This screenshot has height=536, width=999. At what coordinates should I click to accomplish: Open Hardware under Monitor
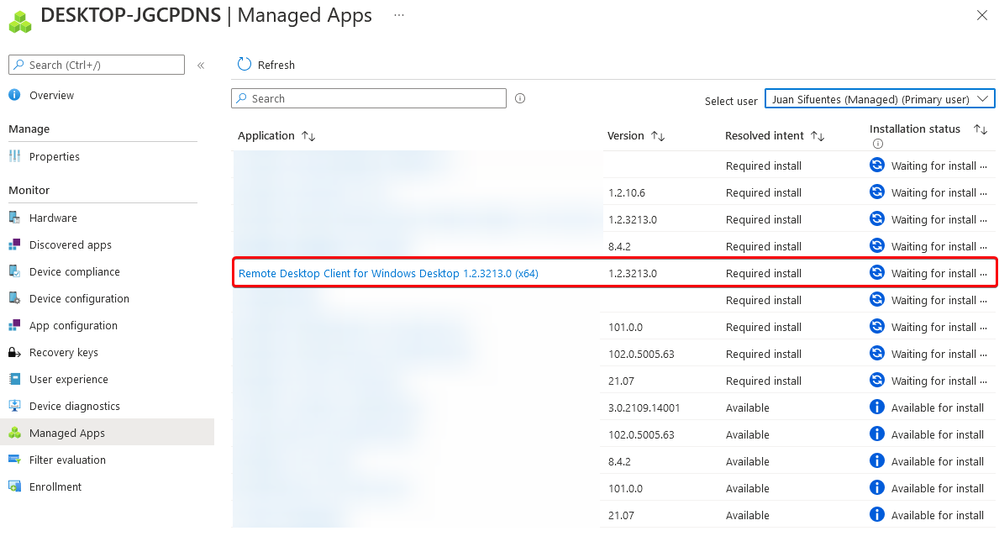pos(53,217)
